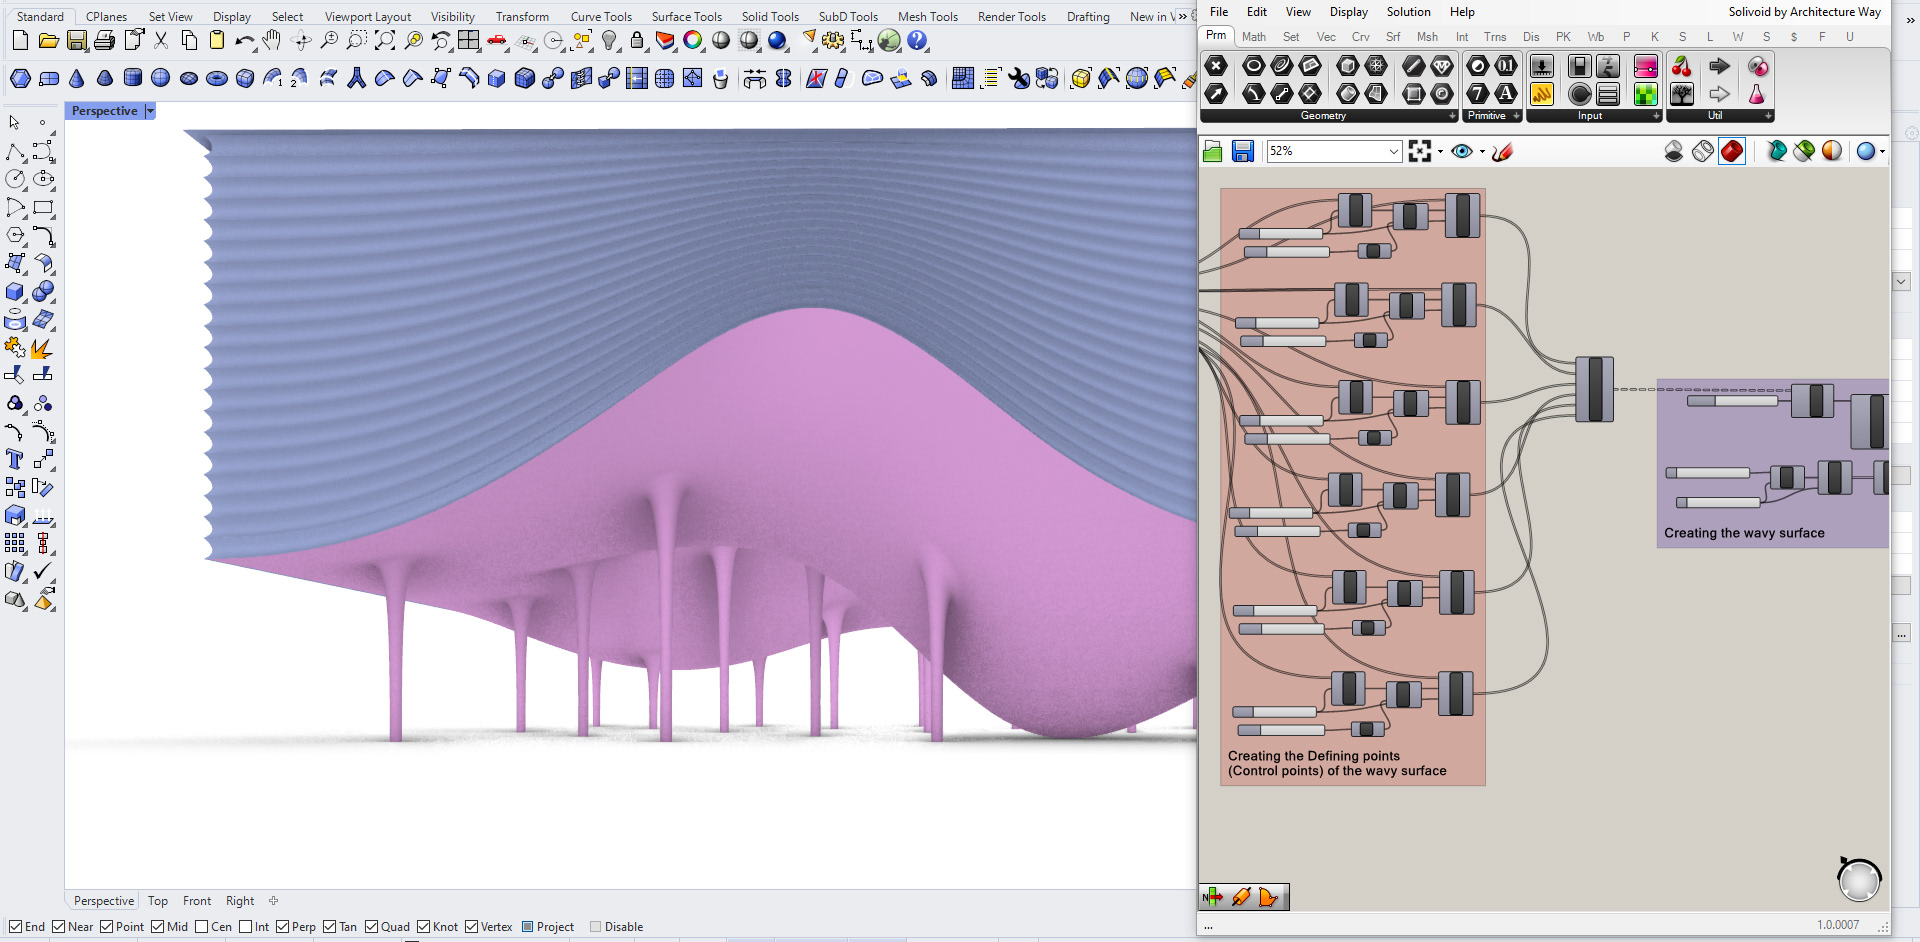Viewport: 1920px width, 942px height.
Task: Enable the Cen object snap checkbox
Action: (202, 927)
